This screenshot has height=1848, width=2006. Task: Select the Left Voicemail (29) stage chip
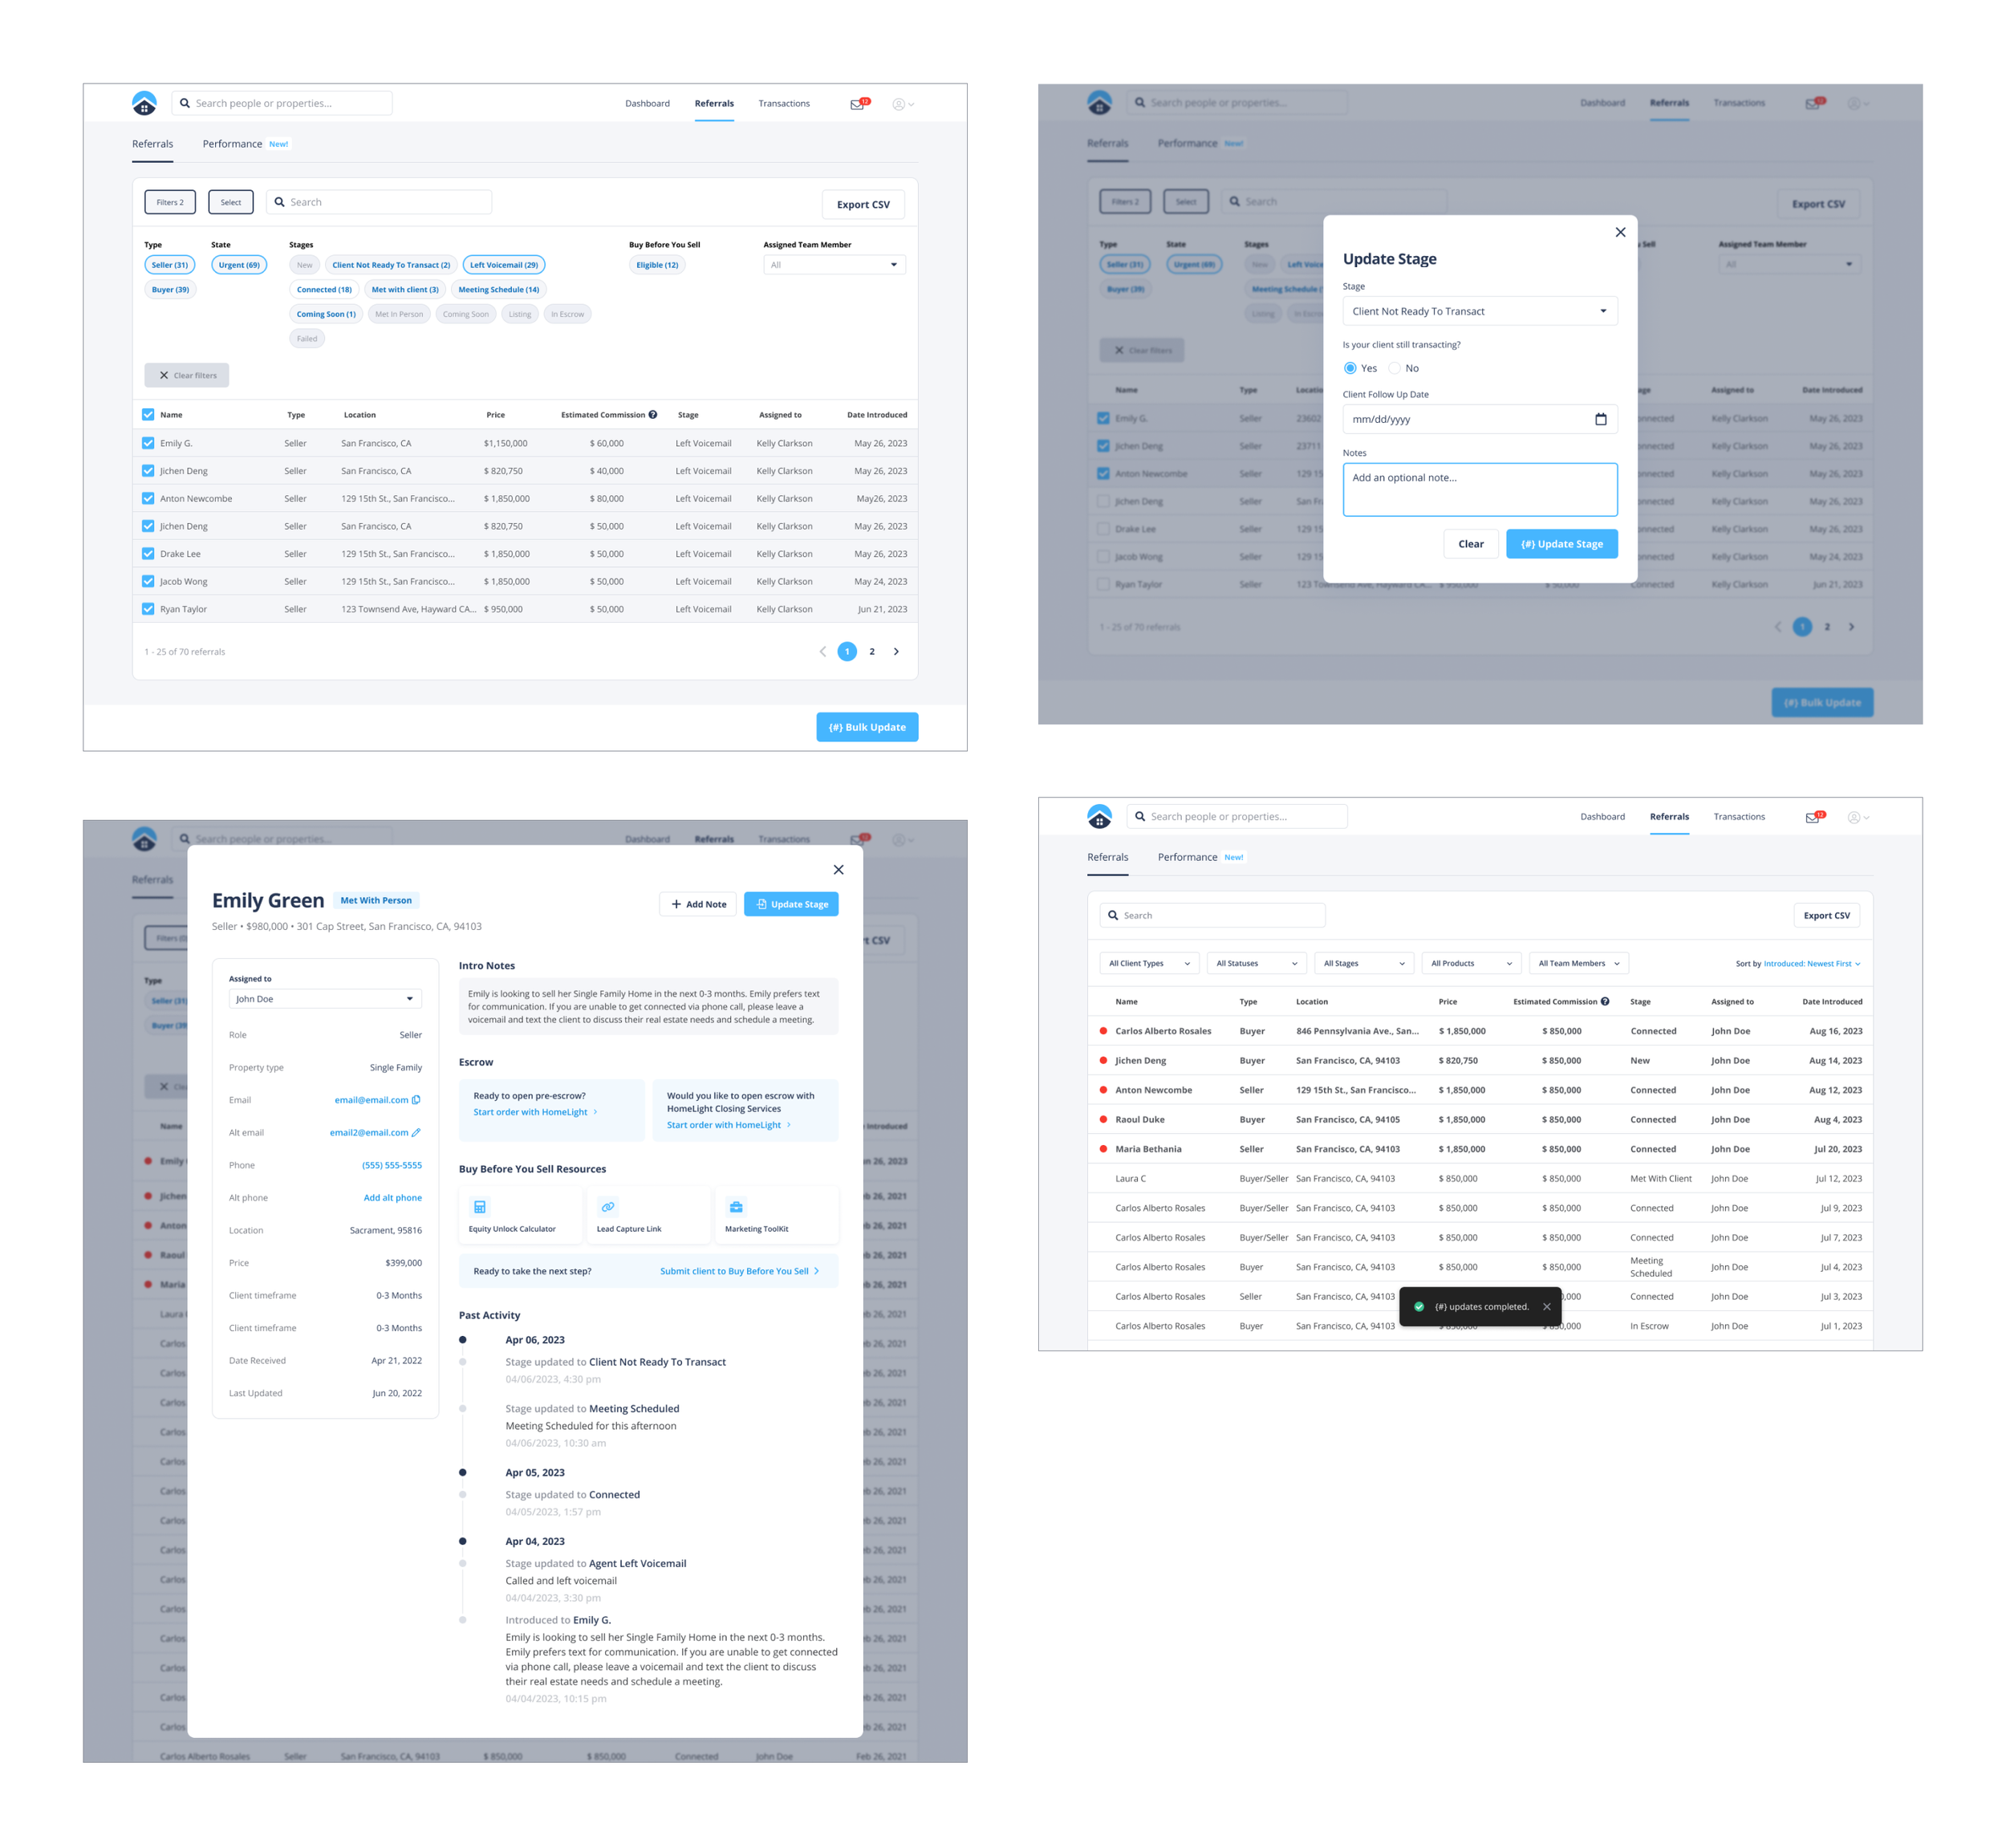503,265
